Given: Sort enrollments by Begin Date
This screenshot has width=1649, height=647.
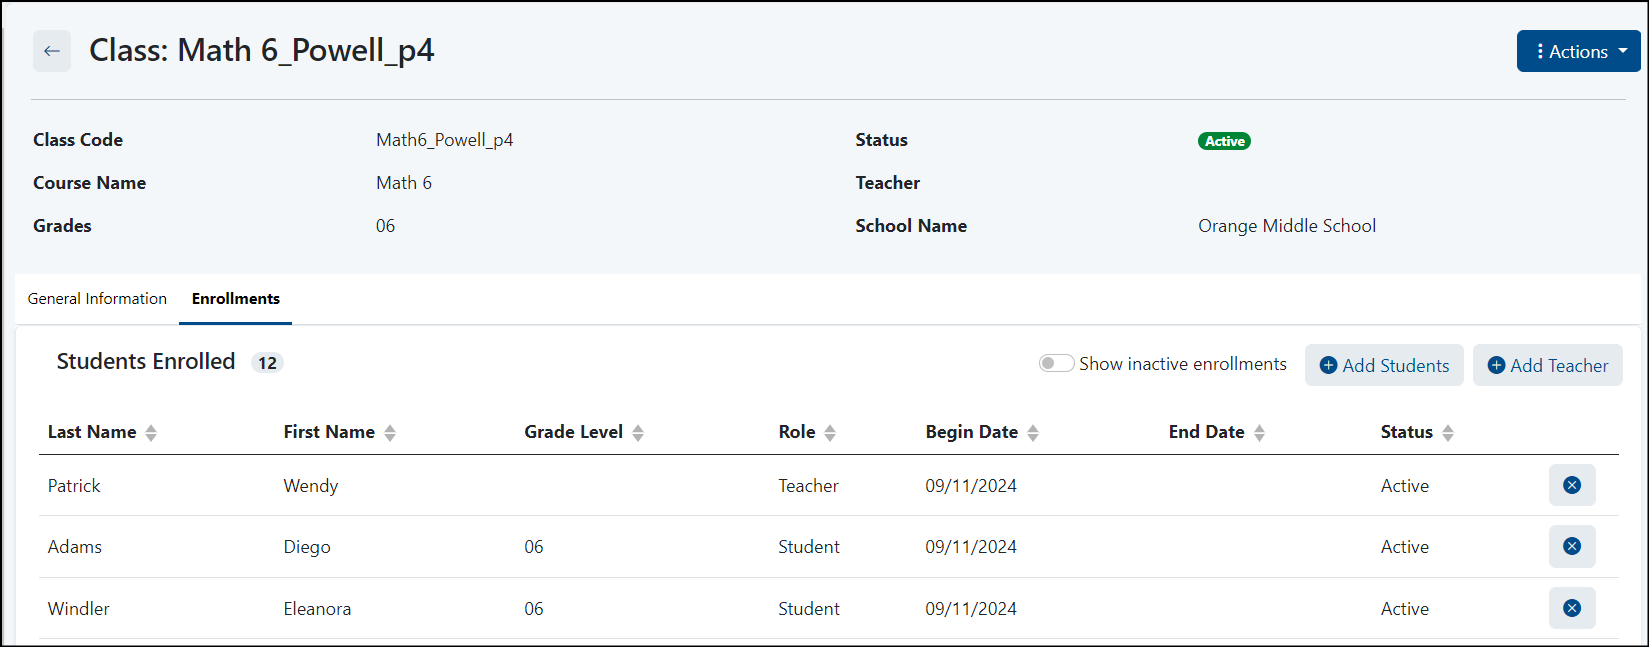Looking at the screenshot, I should [1033, 433].
